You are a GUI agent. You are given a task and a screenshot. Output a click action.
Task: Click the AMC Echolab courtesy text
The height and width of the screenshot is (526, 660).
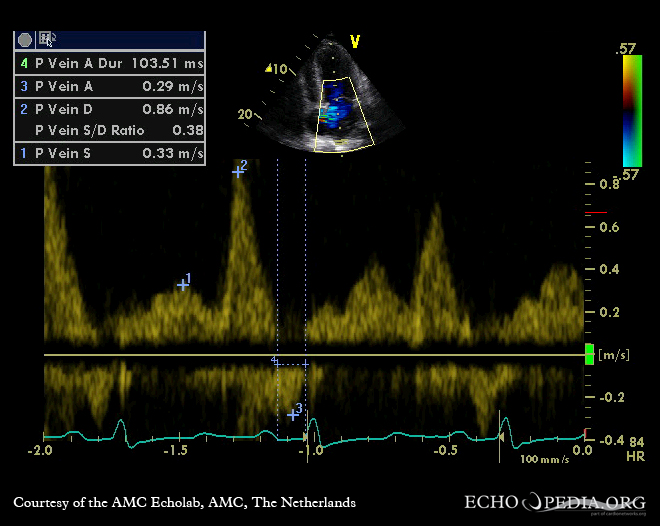click(x=184, y=502)
